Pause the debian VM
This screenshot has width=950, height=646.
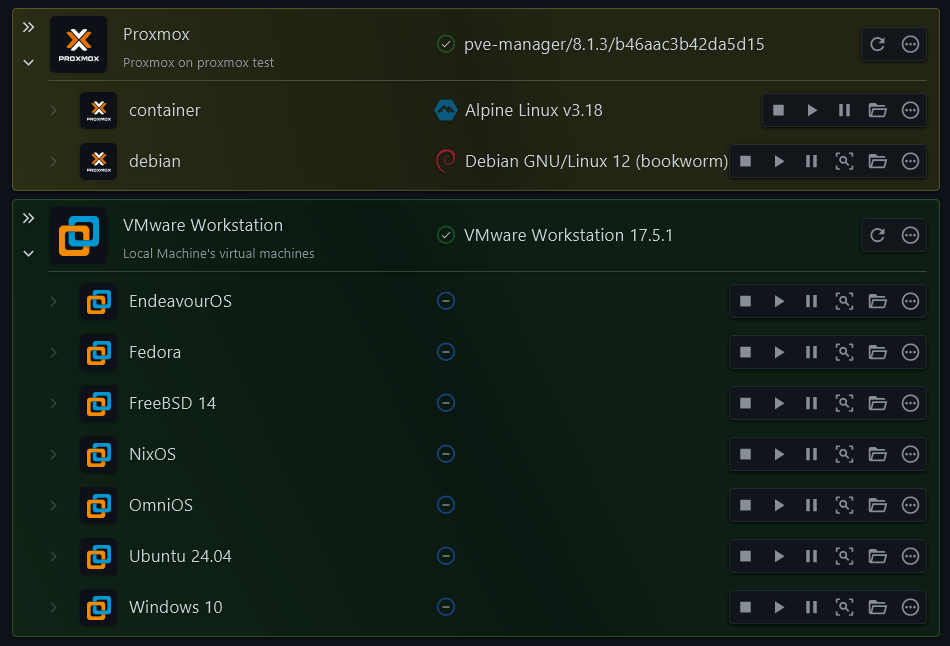(812, 161)
